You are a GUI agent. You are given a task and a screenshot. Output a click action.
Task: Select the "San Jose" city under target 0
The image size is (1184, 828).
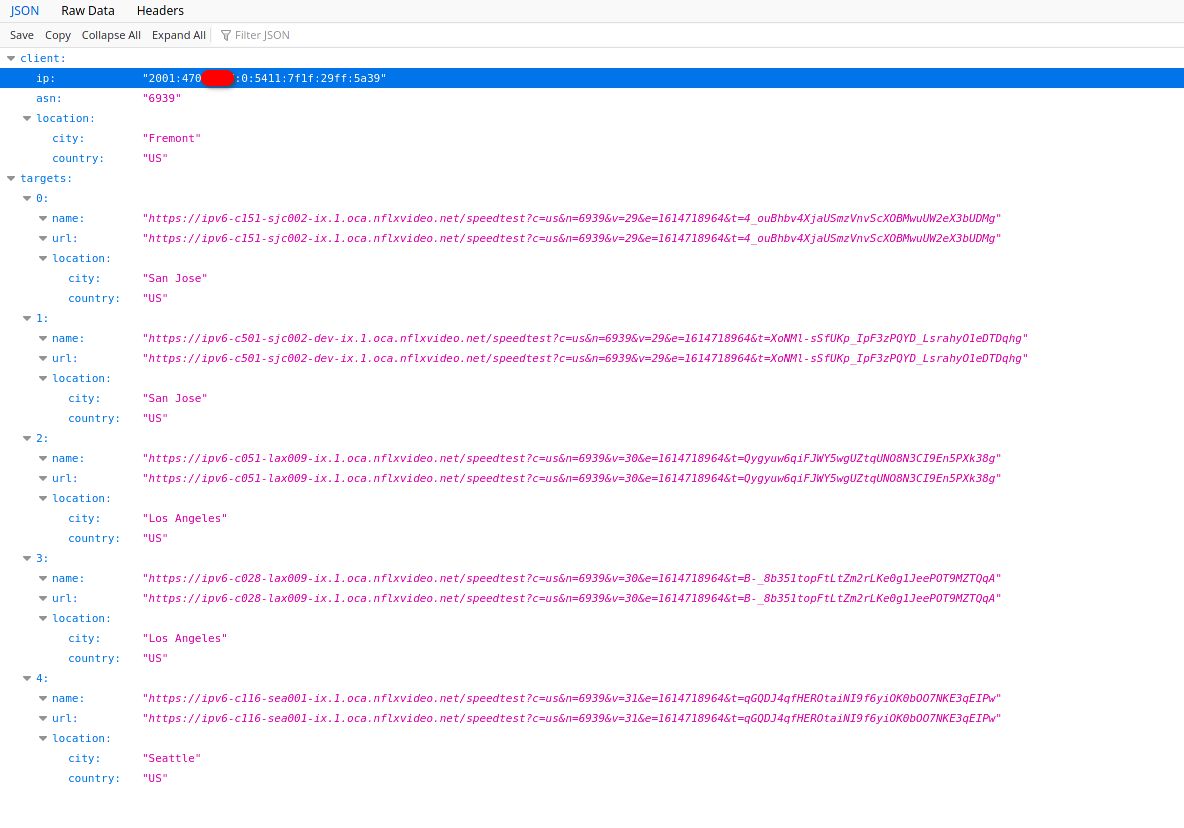[174, 279]
